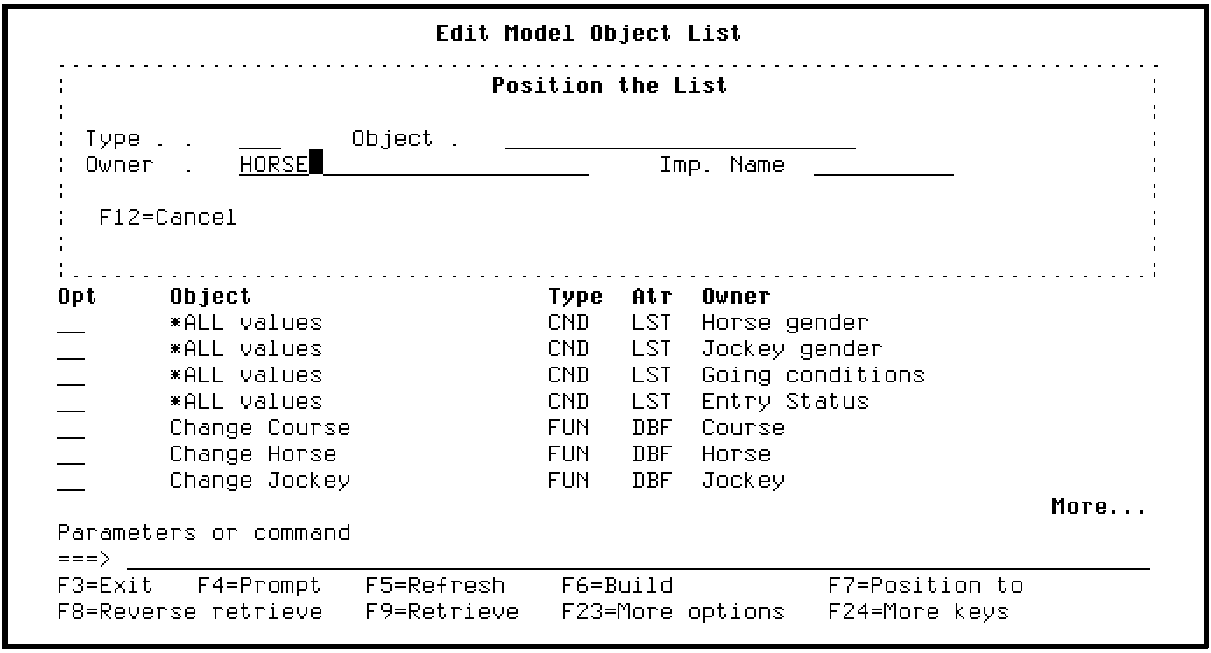
Task: Click the Type input field
Action: pyautogui.click(x=260, y=140)
